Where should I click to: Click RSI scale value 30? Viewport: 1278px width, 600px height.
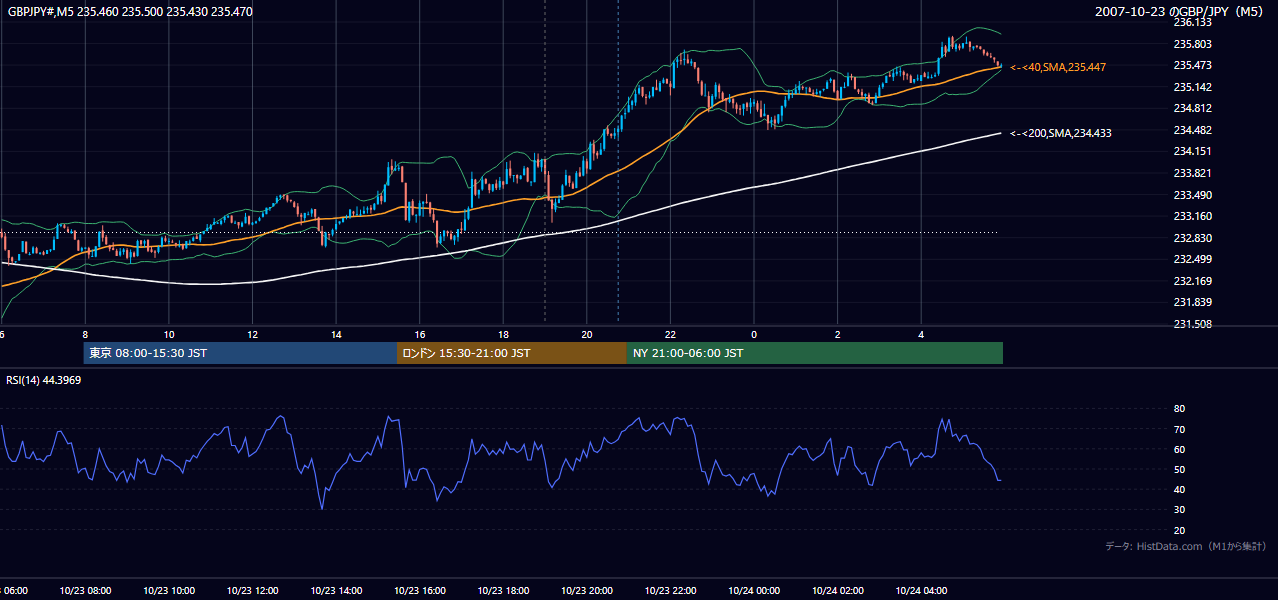[1179, 510]
